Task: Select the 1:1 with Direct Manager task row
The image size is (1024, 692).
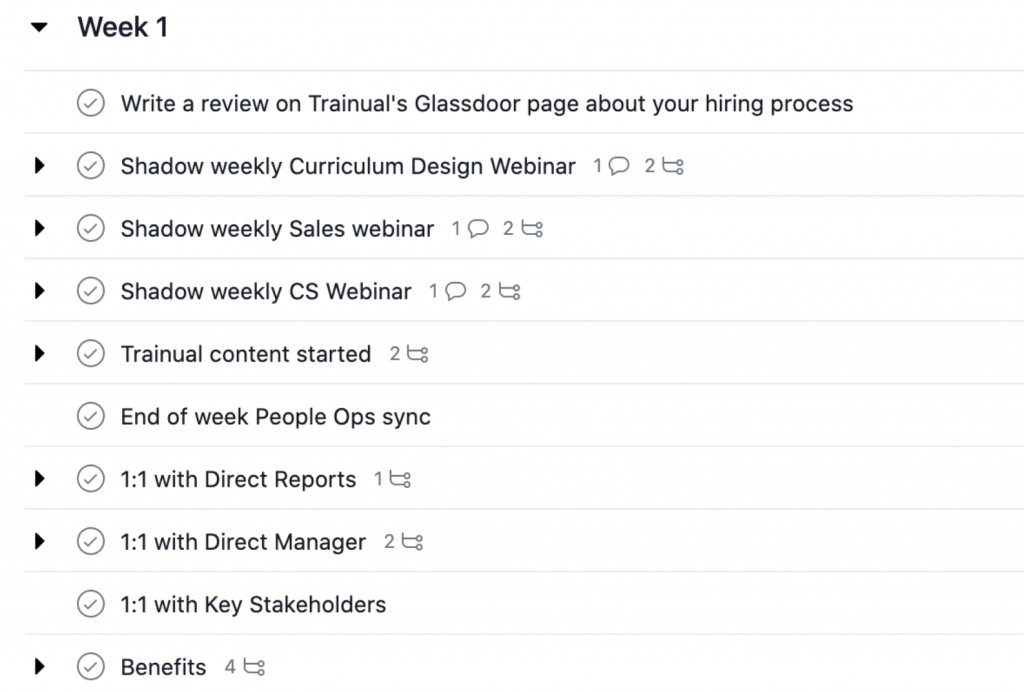Action: coord(243,541)
